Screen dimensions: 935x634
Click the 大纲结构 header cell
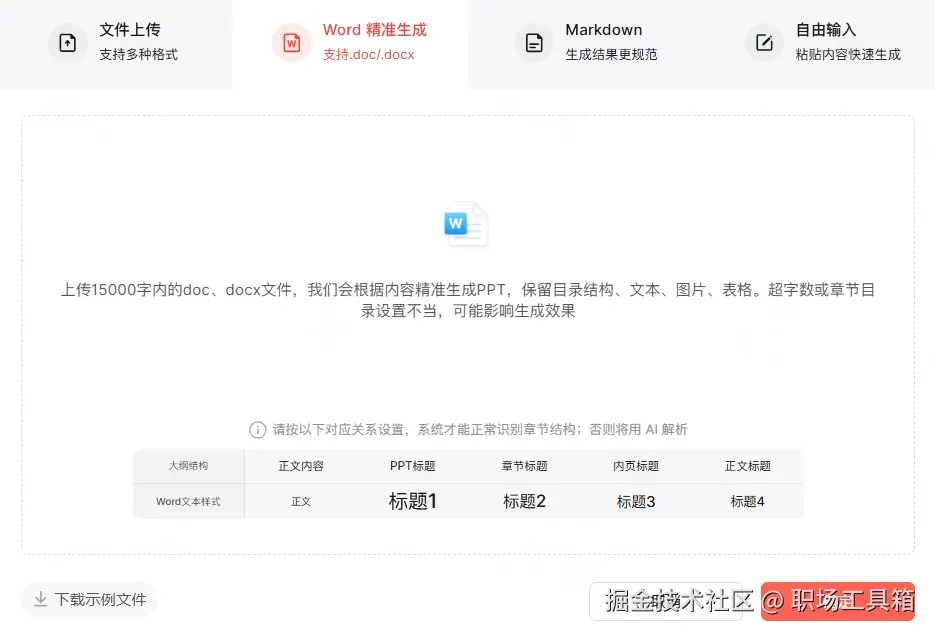[x=188, y=466]
